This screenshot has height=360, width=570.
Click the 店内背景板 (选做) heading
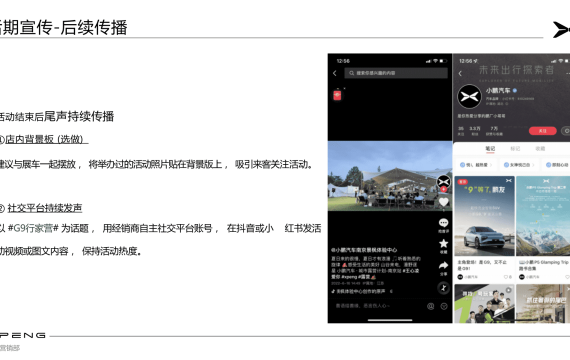pyautogui.click(x=47, y=139)
